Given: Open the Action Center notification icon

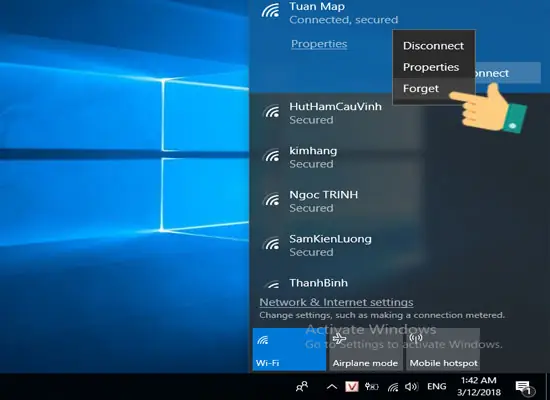Looking at the screenshot, I should point(524,387).
